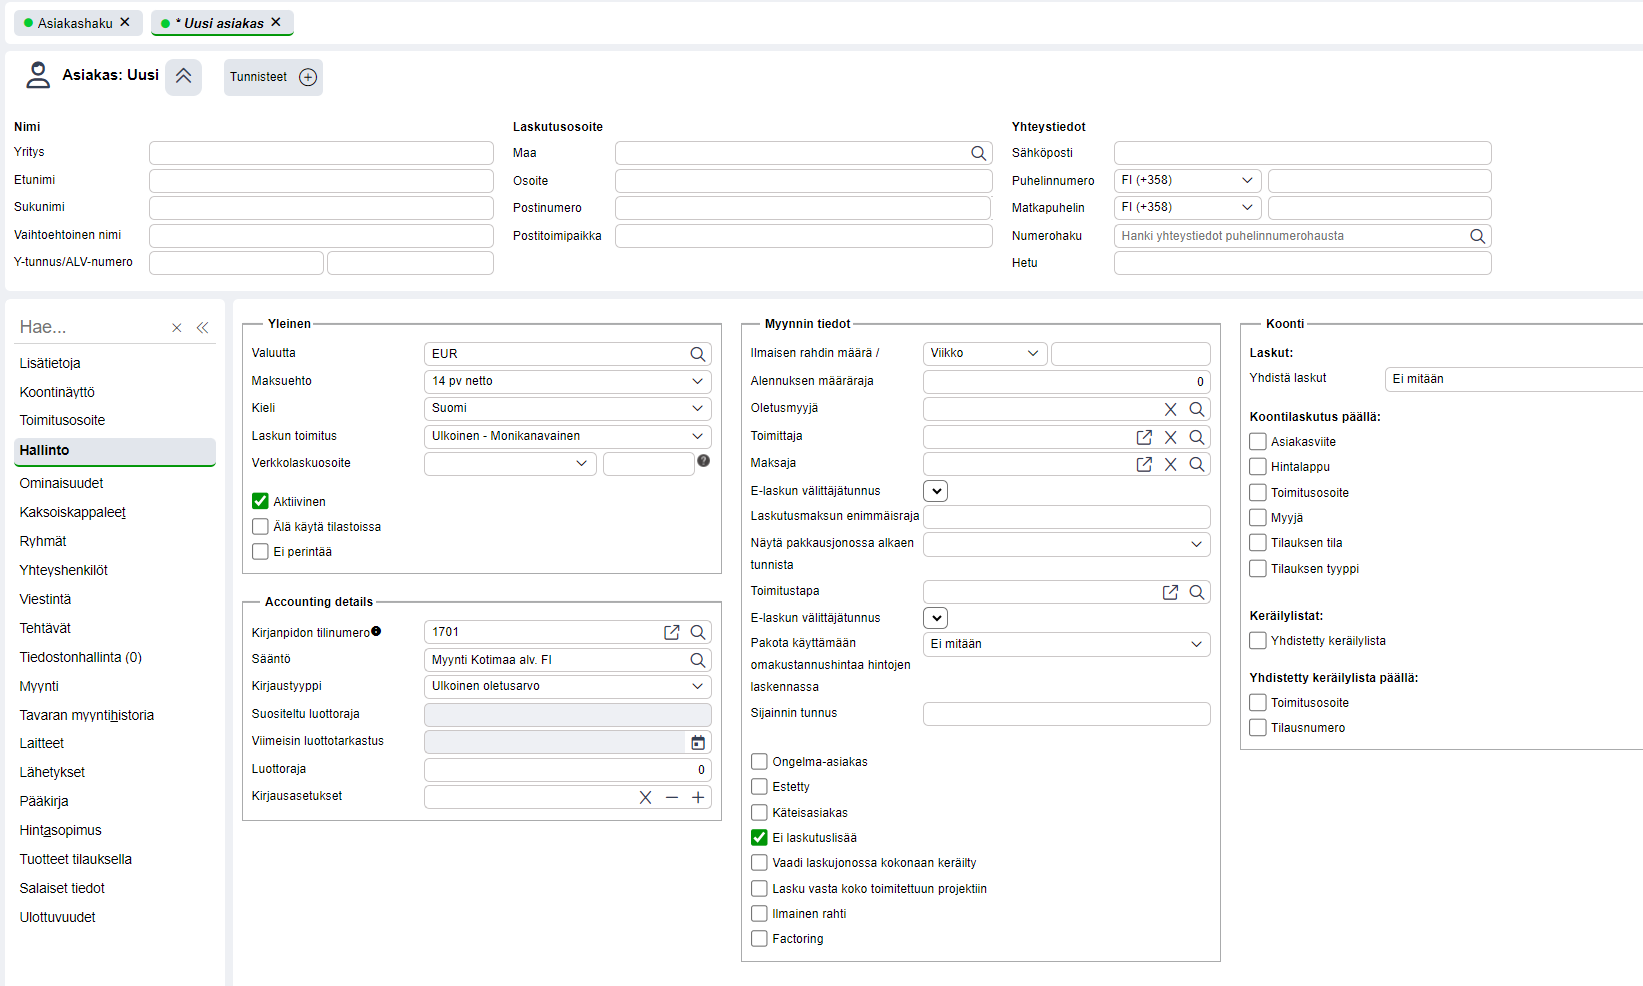Enable Asiakasviite under Koontilaskutus
The image size is (1643, 986).
click(1258, 441)
